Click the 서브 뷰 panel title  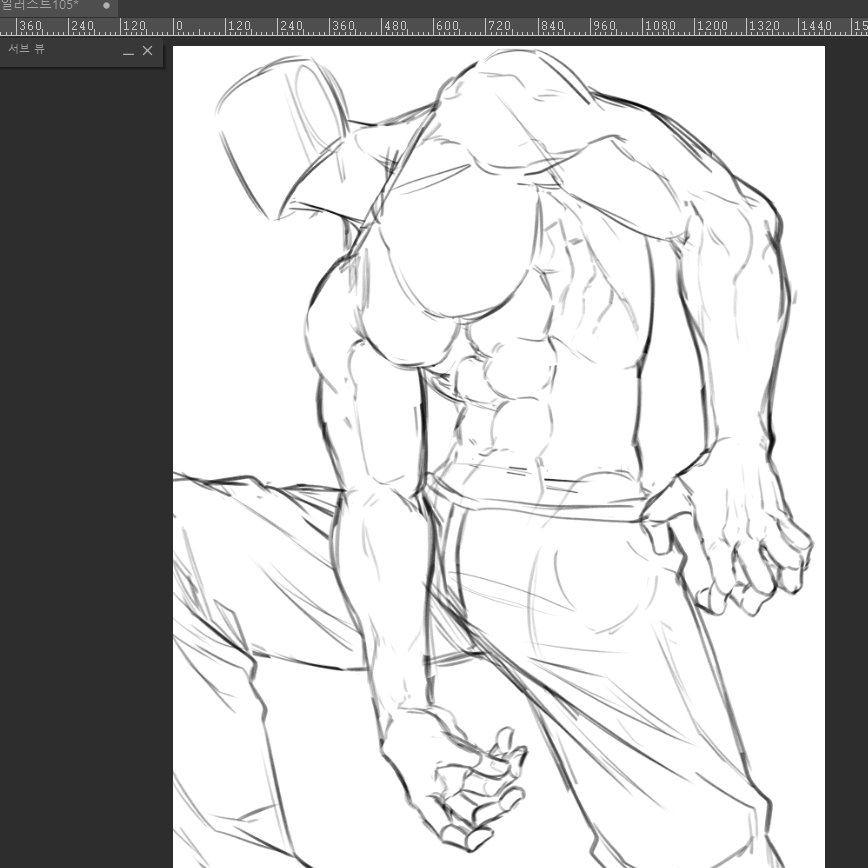(26, 49)
